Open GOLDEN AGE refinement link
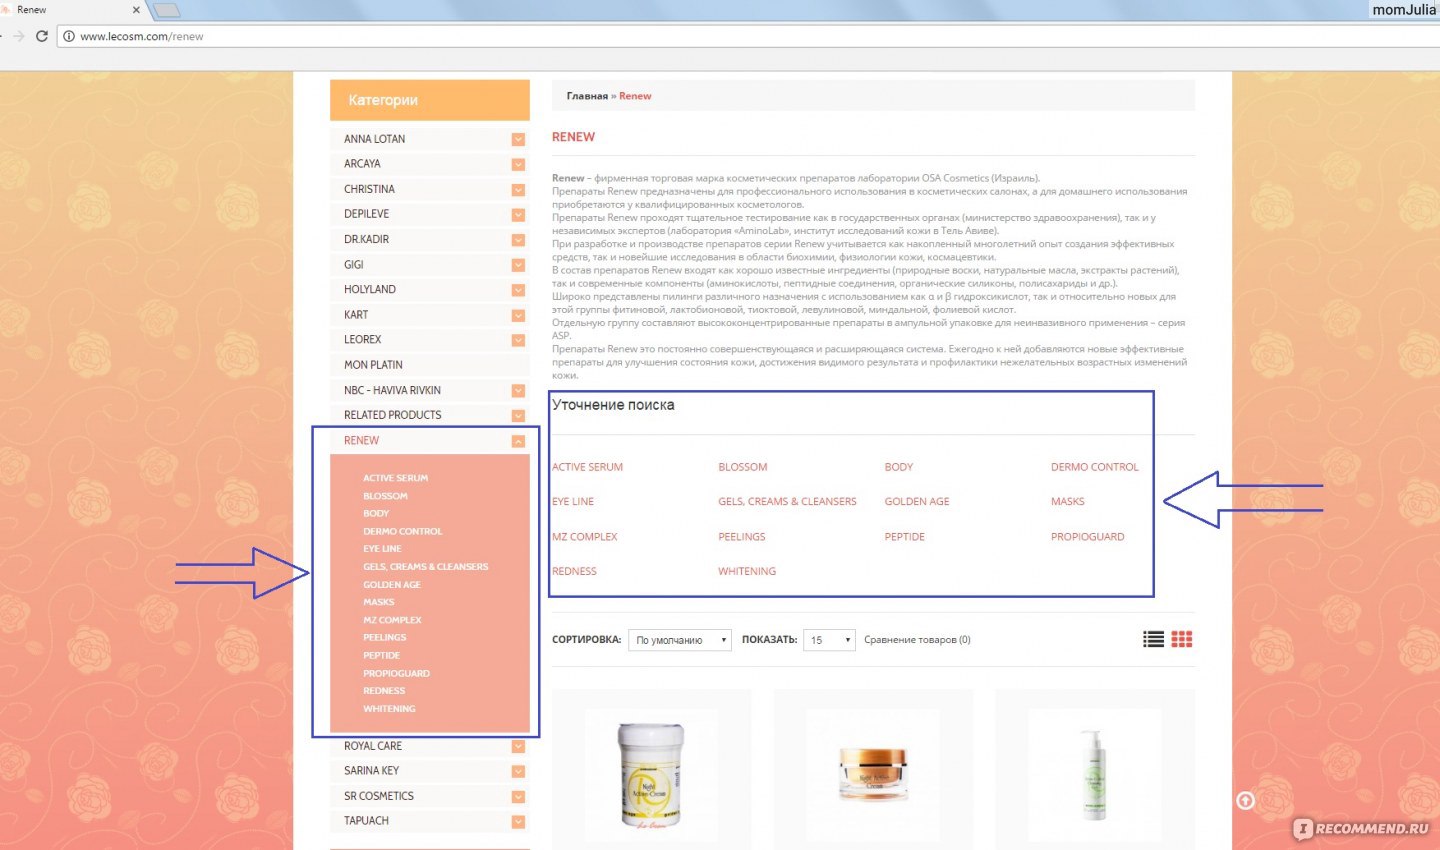 tap(916, 502)
